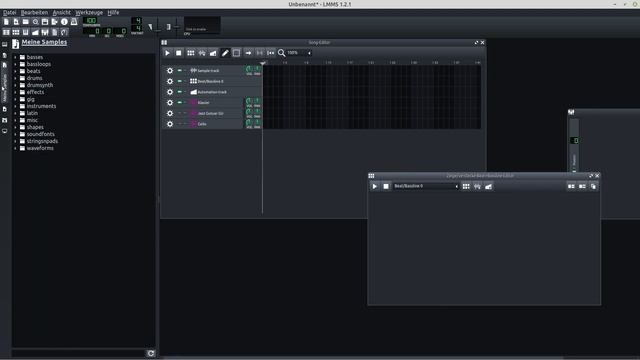
Task: Click the master volume slider
Action: point(158,27)
